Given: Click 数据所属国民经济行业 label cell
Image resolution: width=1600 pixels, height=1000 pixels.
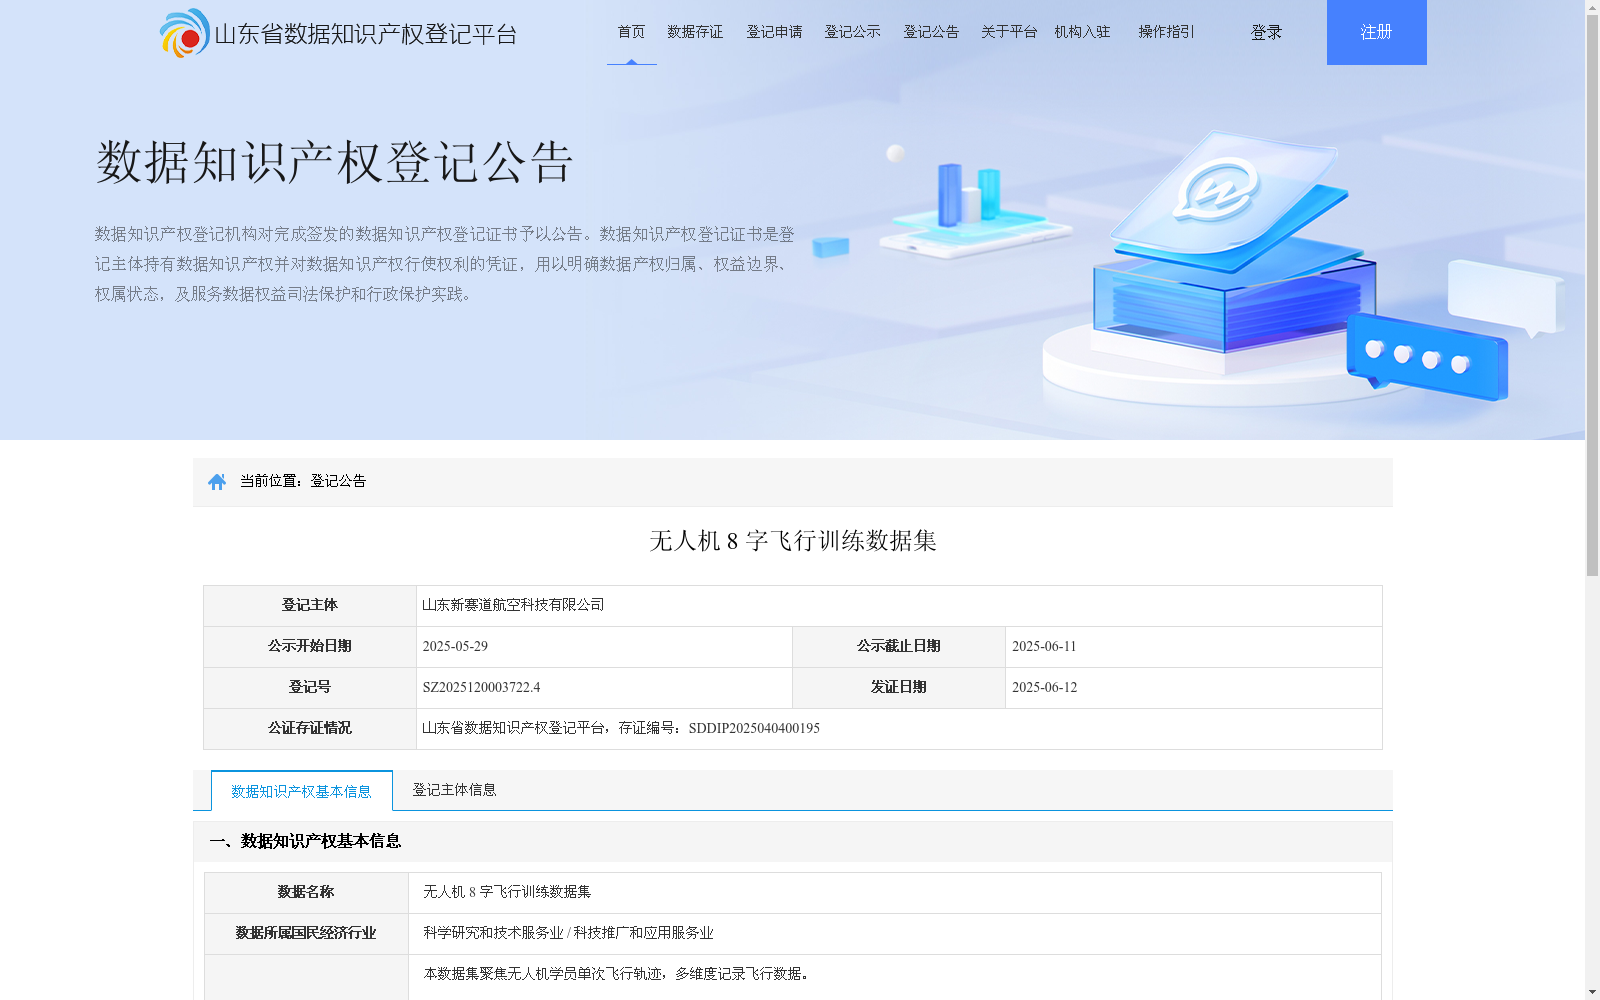Looking at the screenshot, I should 306,934.
